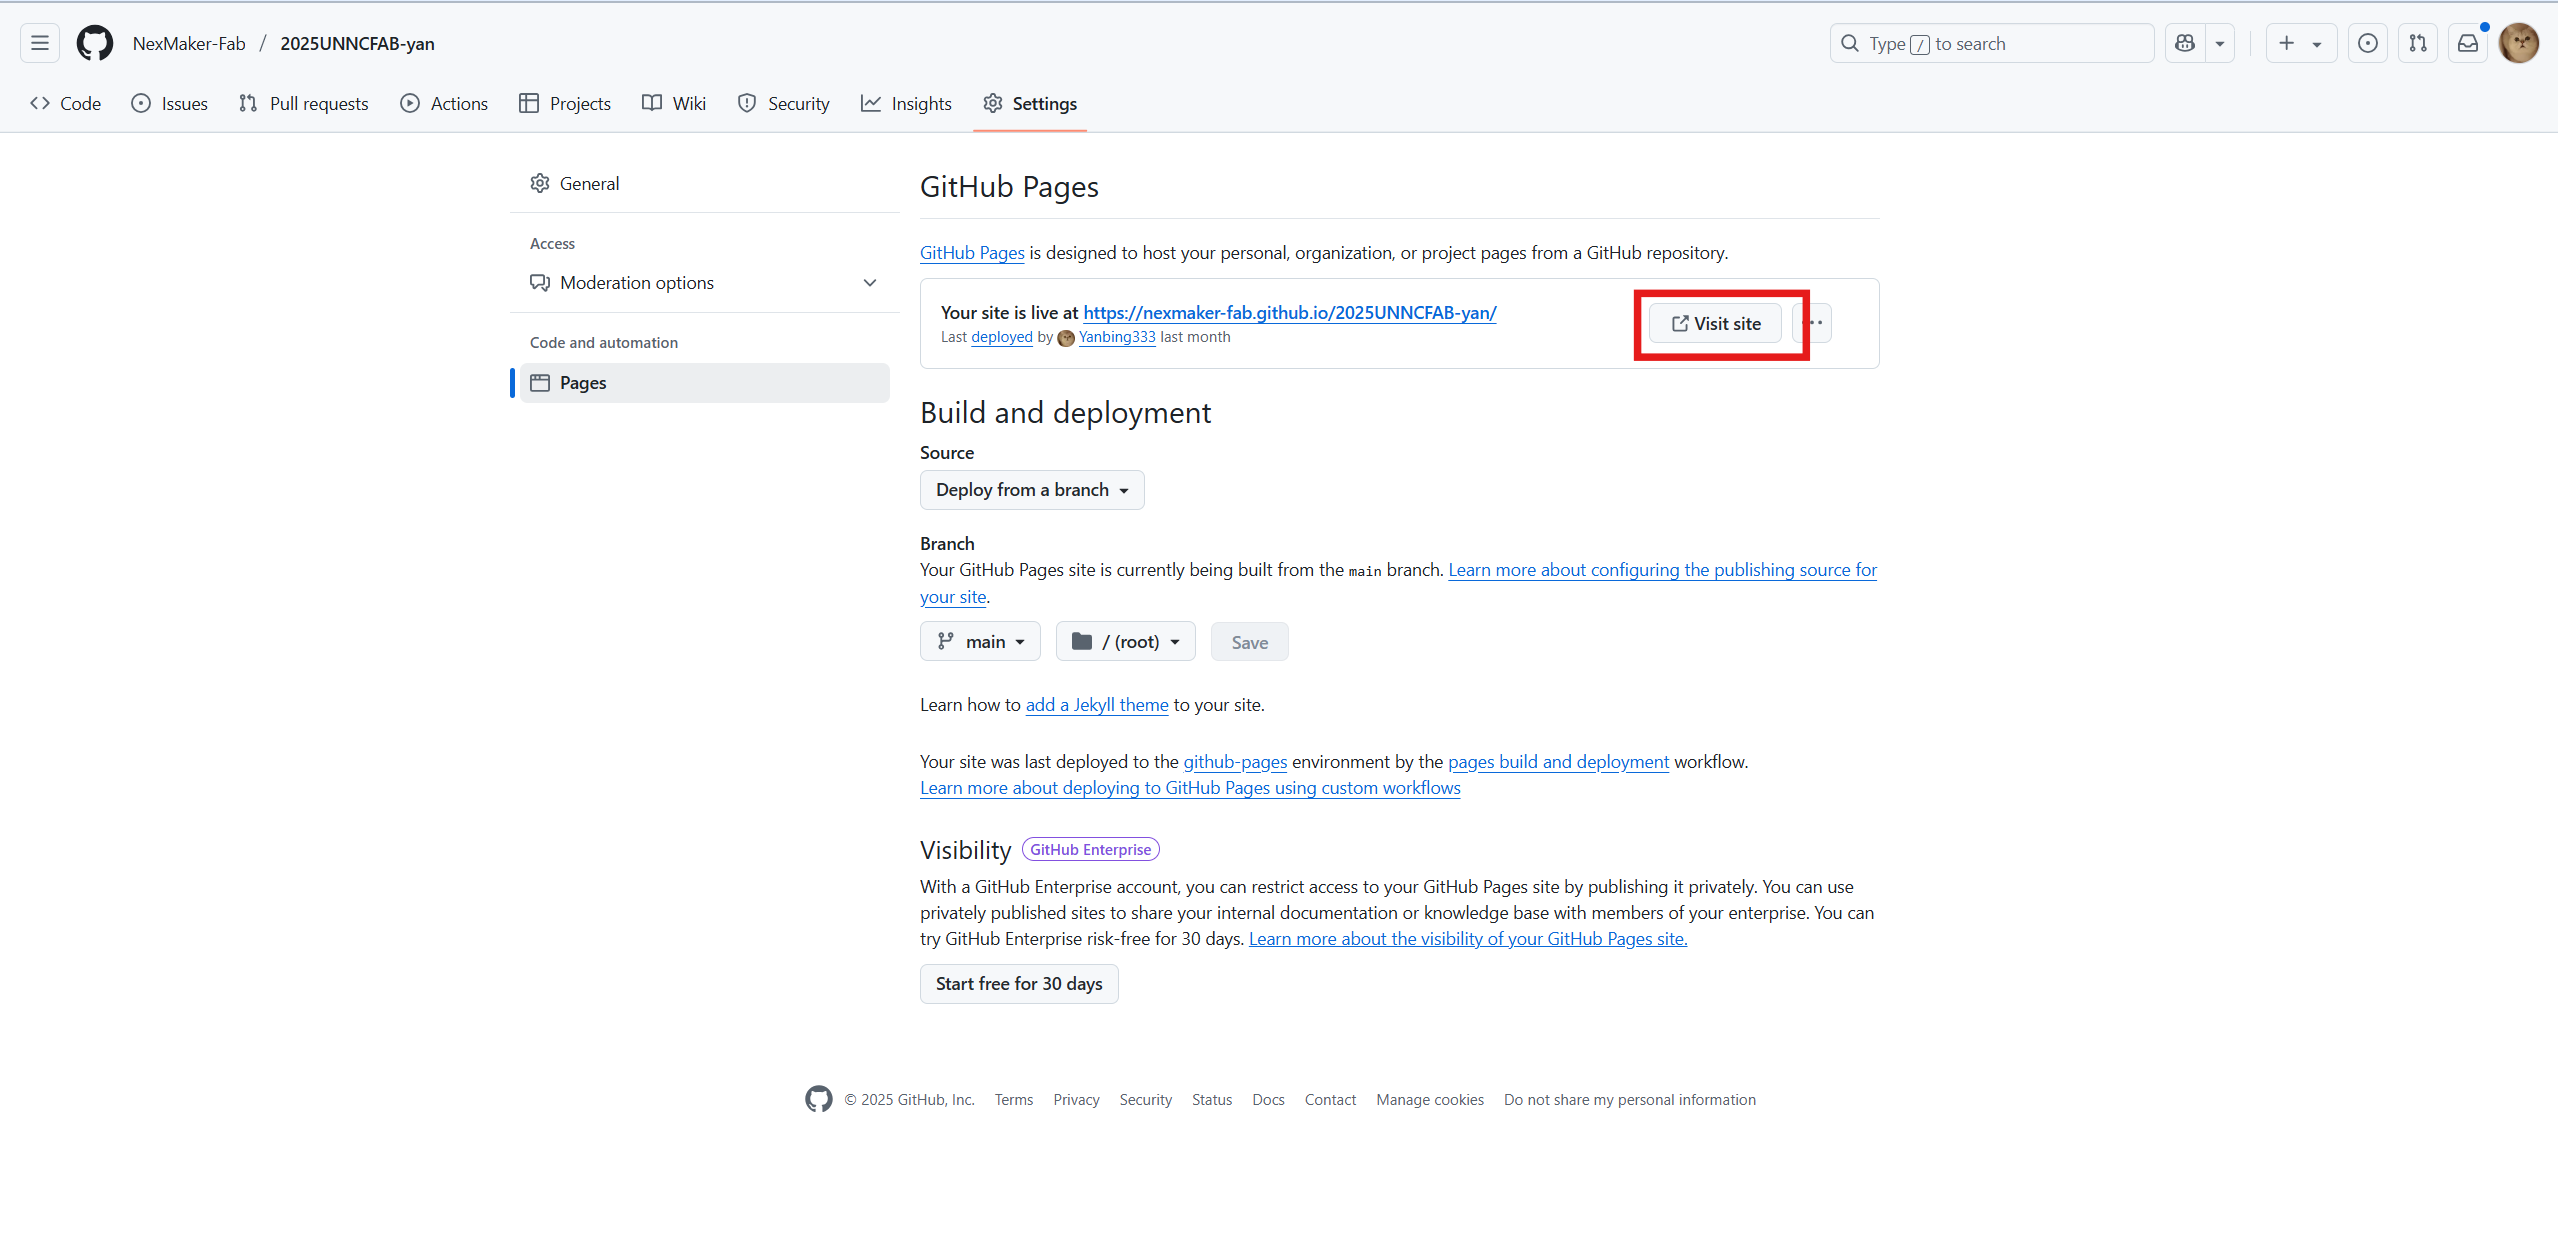Open the 2025UNNCFAB-yan repository link
Screen dimensions: 2558x1260
pos(357,43)
